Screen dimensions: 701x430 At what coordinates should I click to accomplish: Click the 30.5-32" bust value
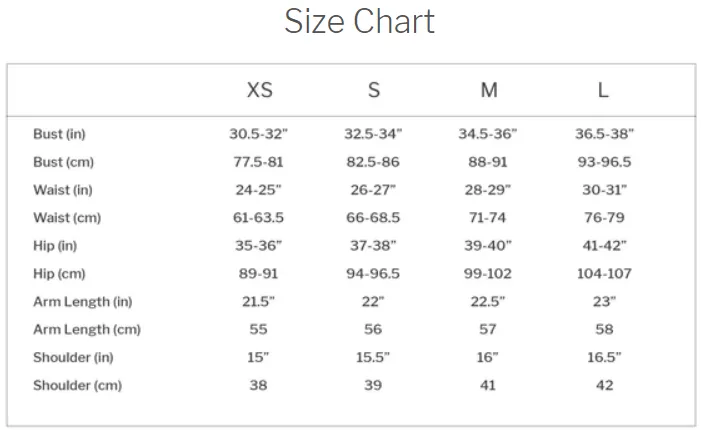click(x=258, y=134)
